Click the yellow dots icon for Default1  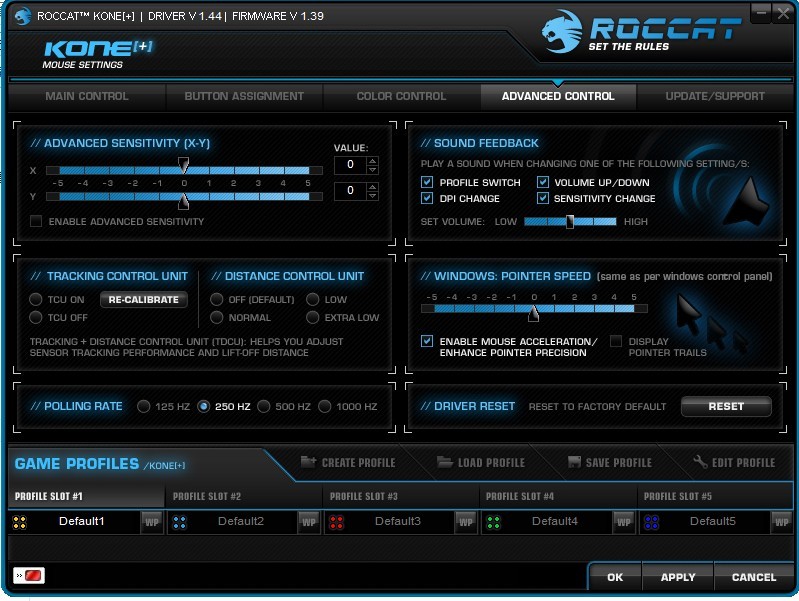(x=20, y=522)
